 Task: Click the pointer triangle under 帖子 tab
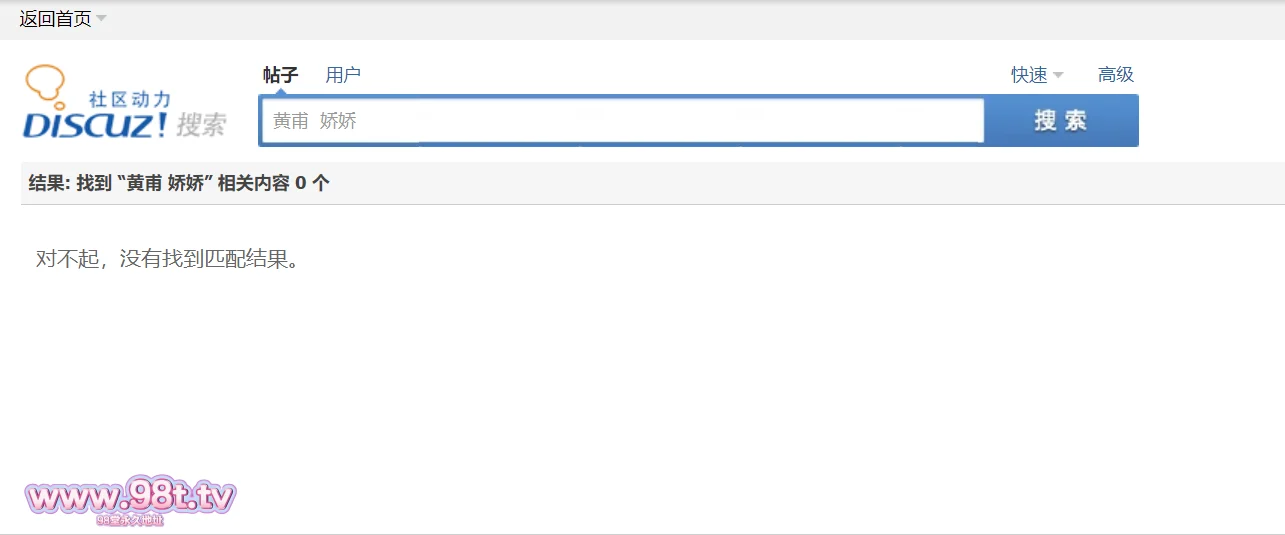click(x=280, y=92)
